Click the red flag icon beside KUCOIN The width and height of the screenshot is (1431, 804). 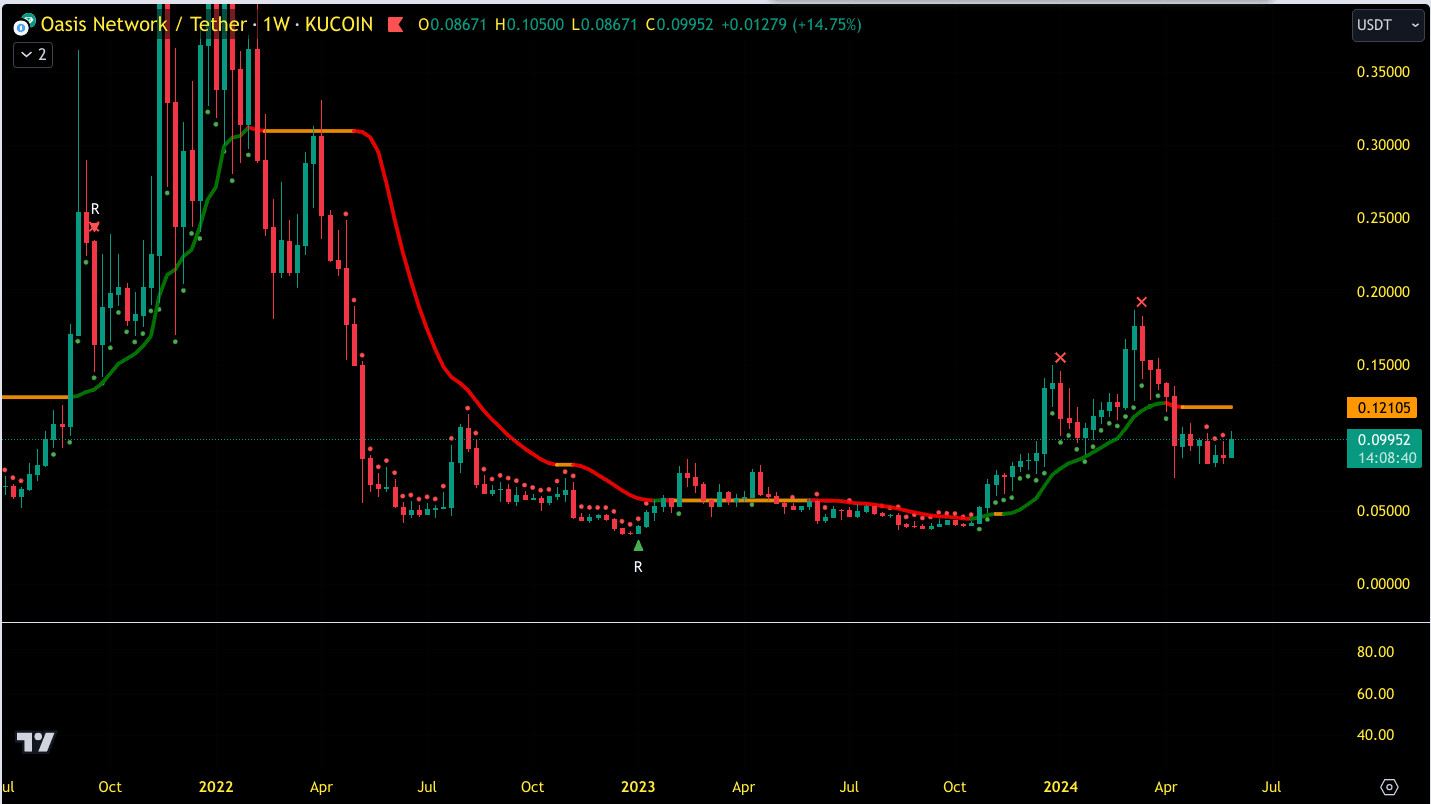[395, 24]
